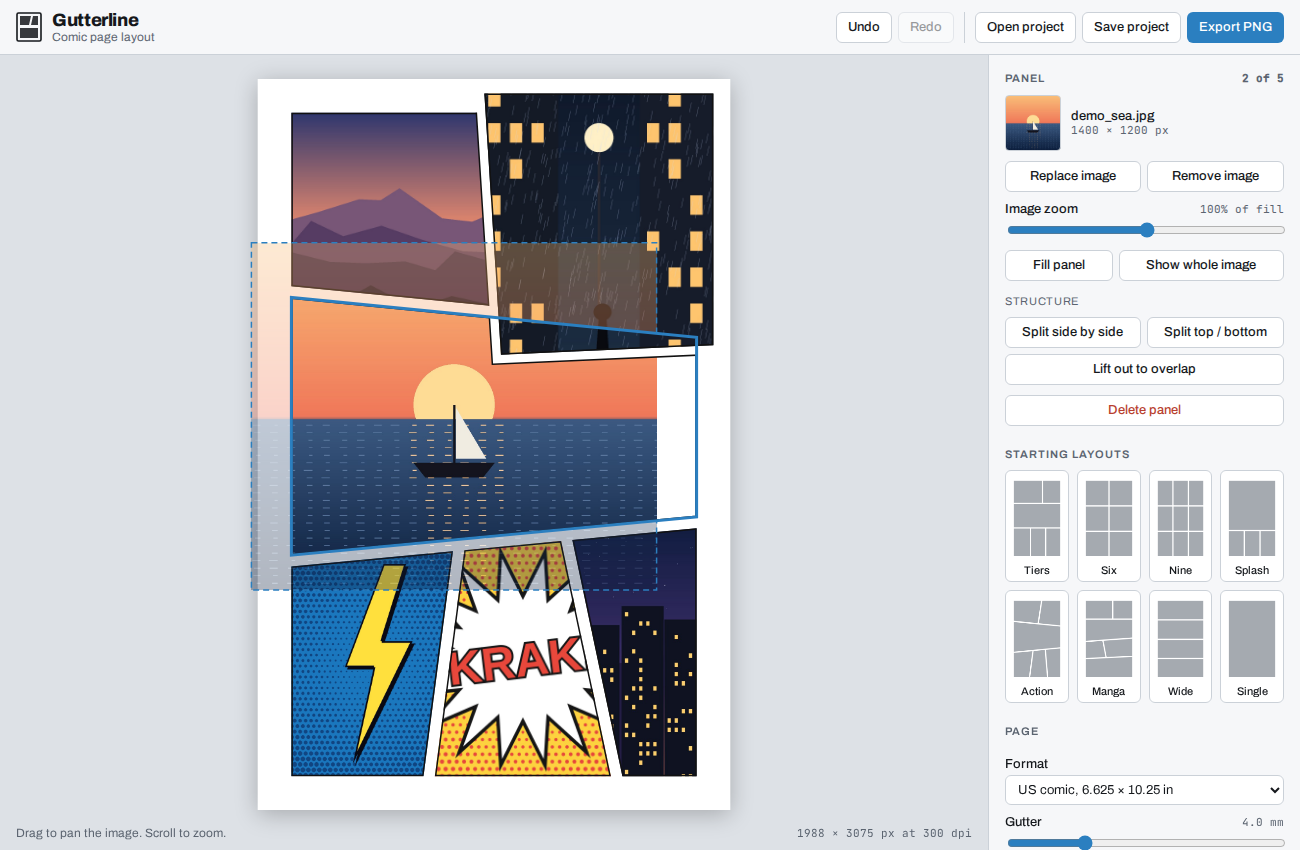
Task: Save the current project
Action: [1132, 27]
